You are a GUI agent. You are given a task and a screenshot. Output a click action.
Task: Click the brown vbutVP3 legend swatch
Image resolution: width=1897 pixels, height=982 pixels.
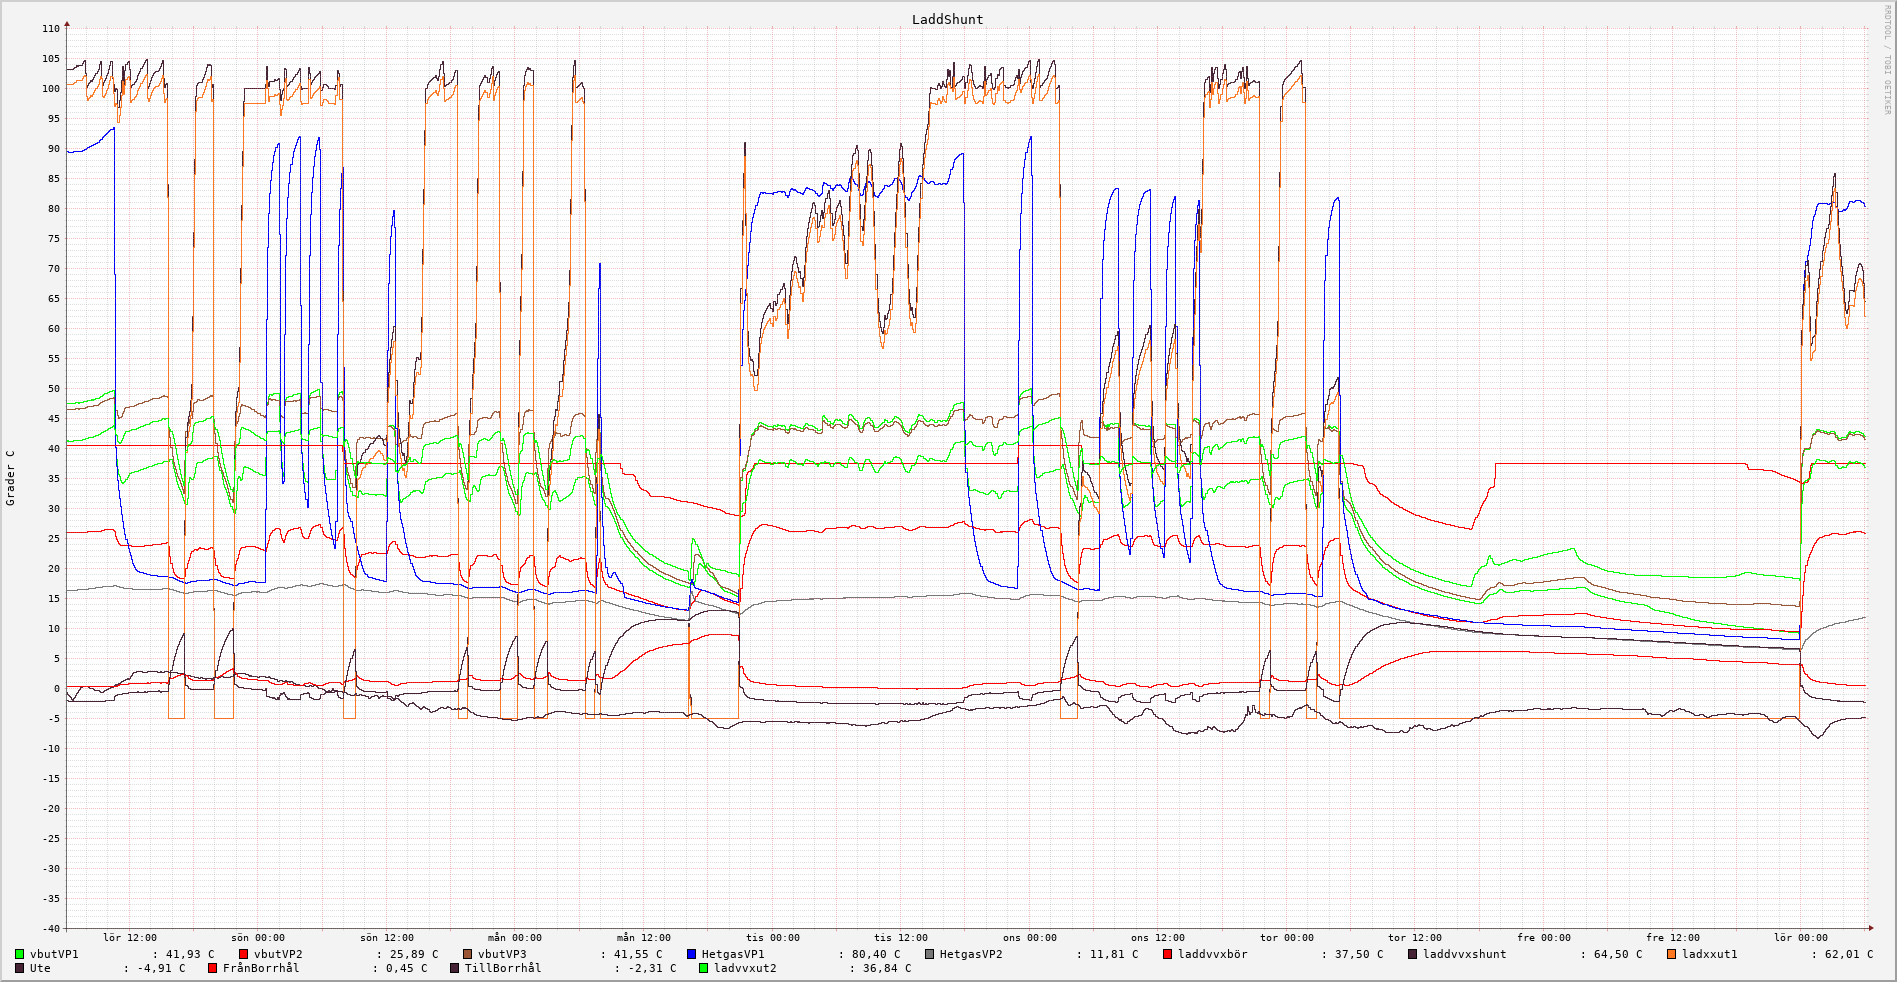tap(468, 954)
